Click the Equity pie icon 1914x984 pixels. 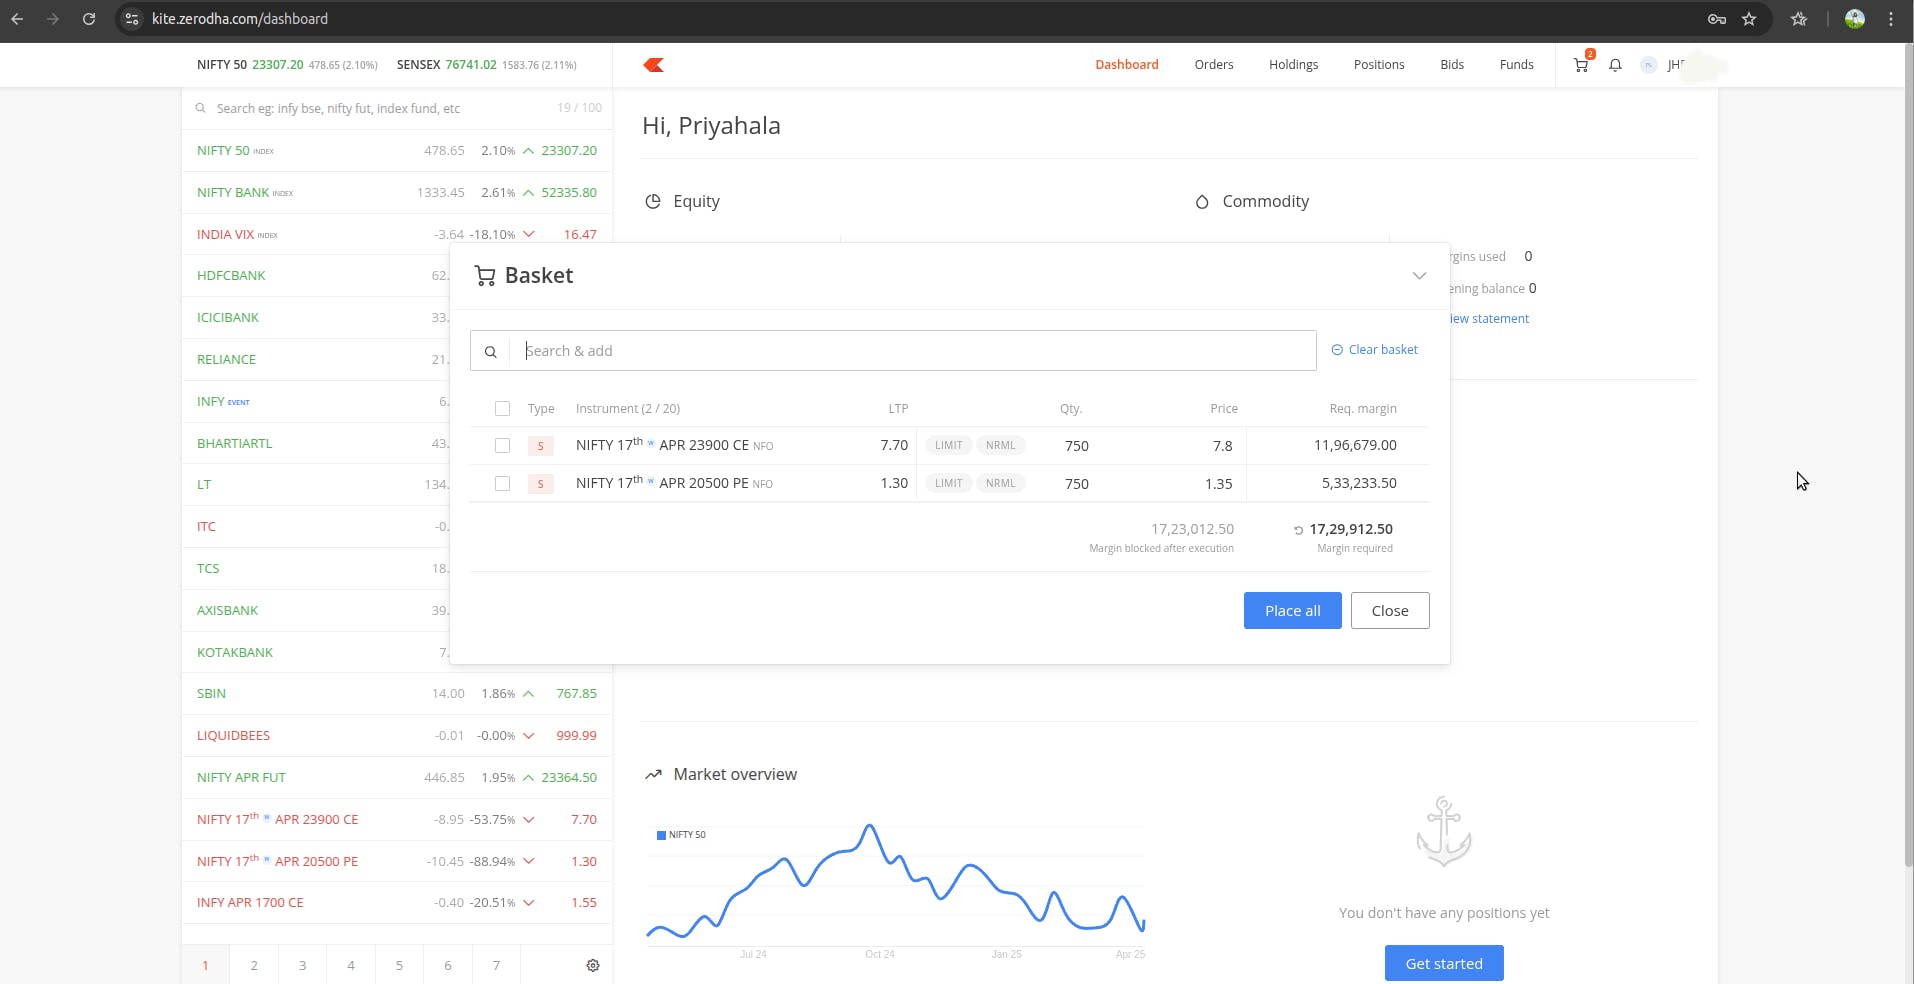(653, 201)
